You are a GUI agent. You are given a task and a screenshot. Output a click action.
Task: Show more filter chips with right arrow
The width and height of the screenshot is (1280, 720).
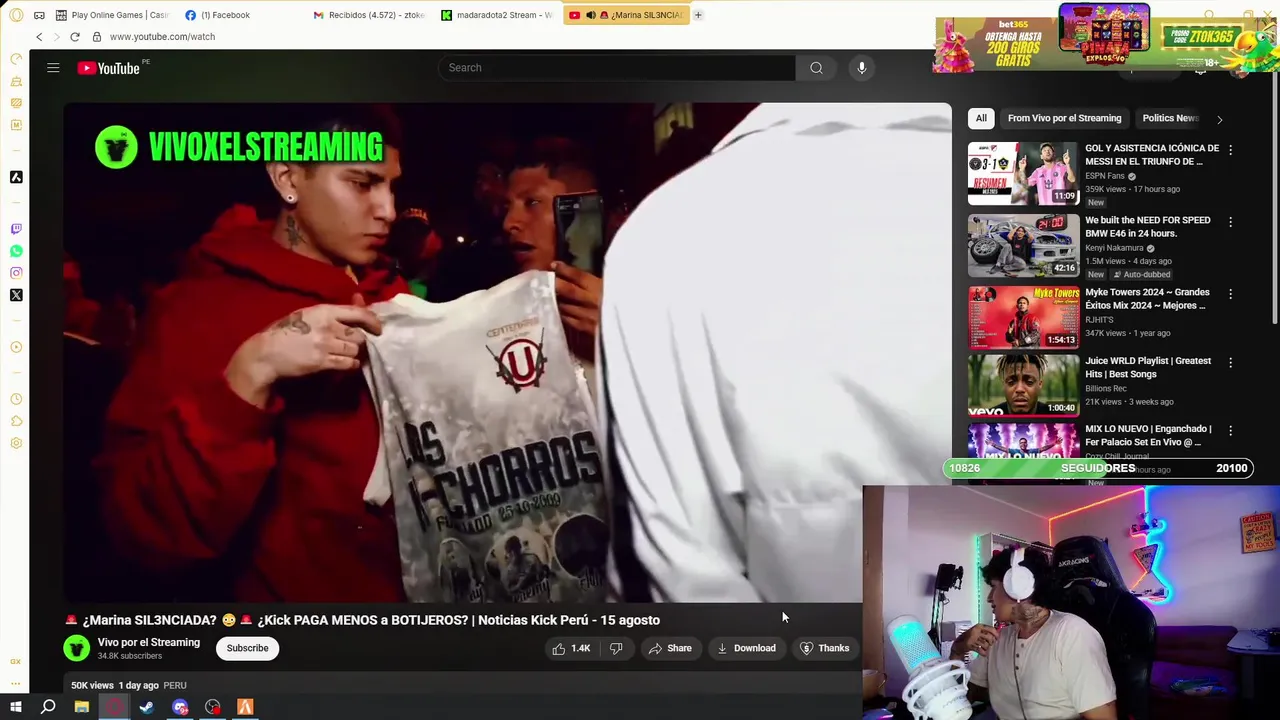pyautogui.click(x=1219, y=119)
